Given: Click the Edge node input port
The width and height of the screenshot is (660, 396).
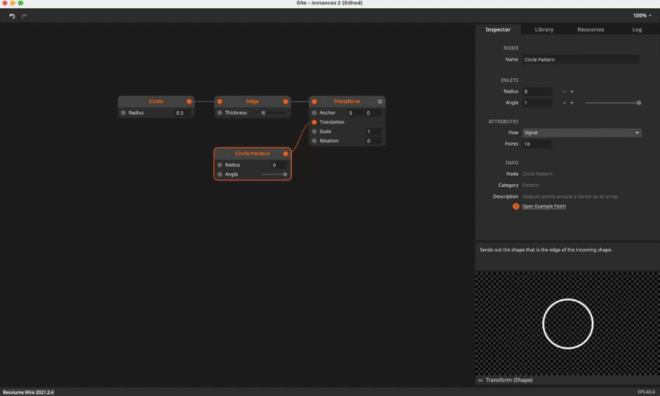Looking at the screenshot, I should [220, 101].
